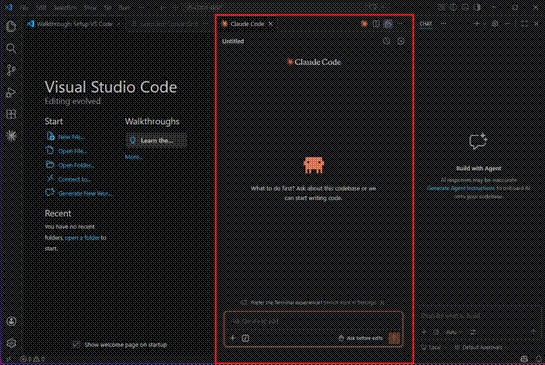Open the Auto model dropdown in Chat

click(454, 332)
